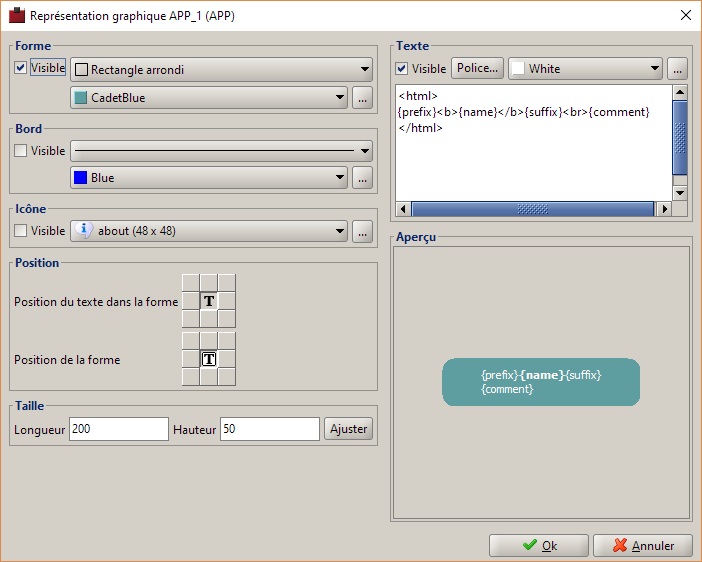Select center T cell of shape position grid
702x562 pixels.
click(209, 359)
